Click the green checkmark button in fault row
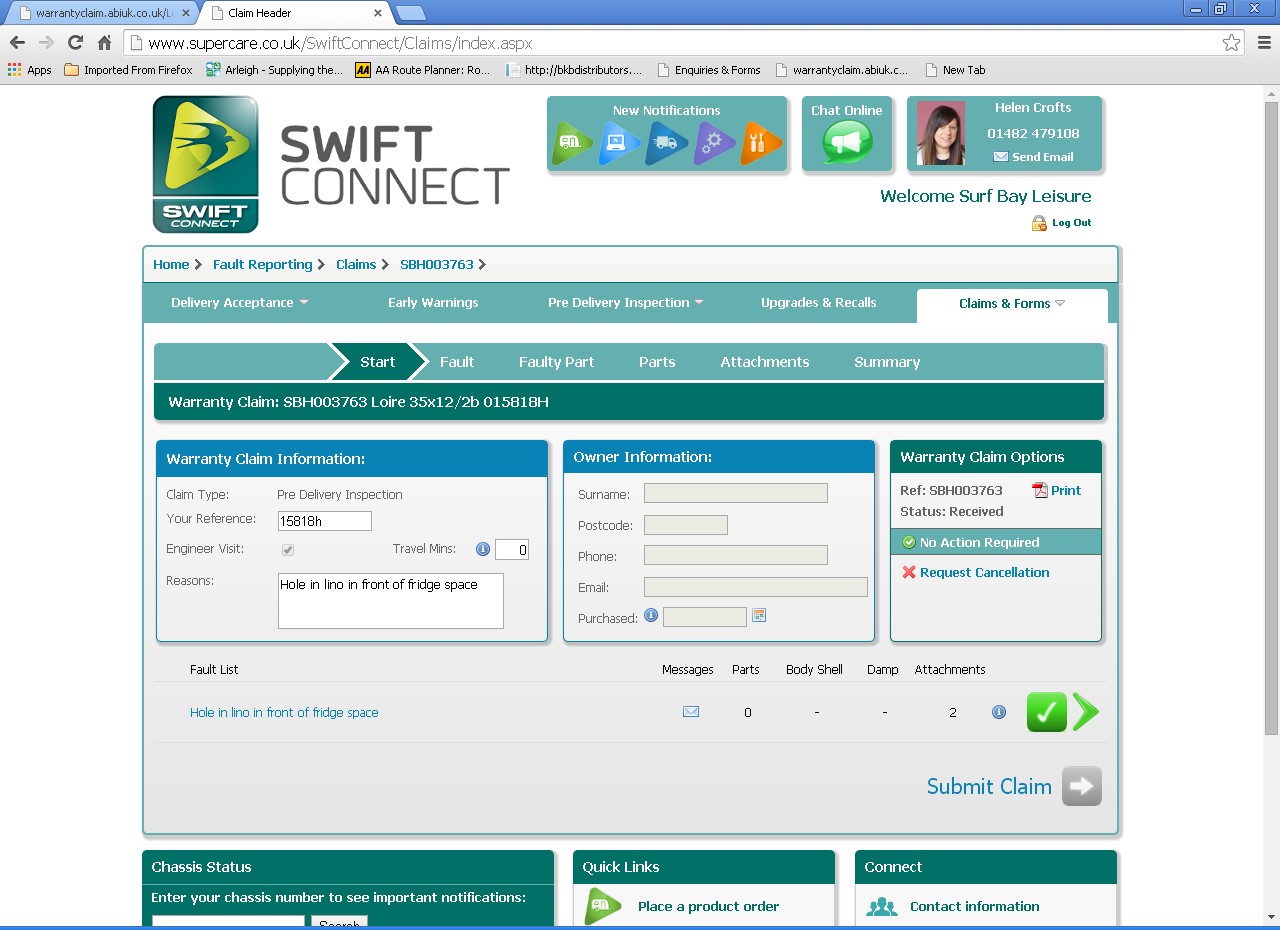1280x930 pixels. (1047, 712)
